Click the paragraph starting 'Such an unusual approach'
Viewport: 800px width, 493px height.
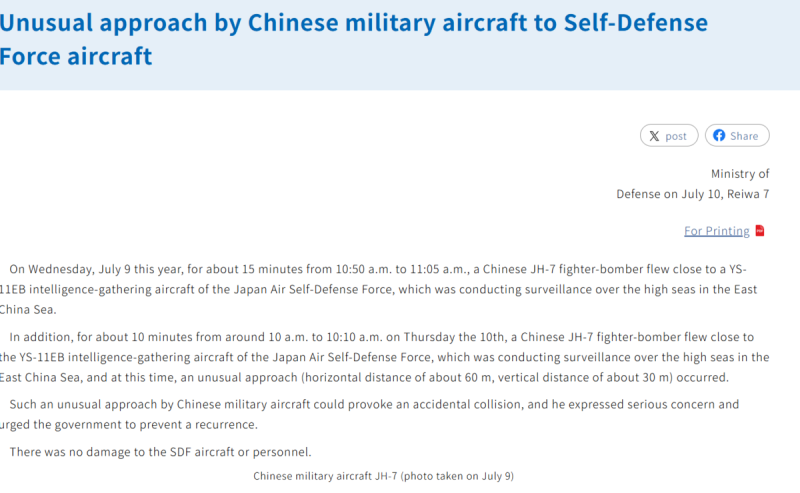coord(369,414)
